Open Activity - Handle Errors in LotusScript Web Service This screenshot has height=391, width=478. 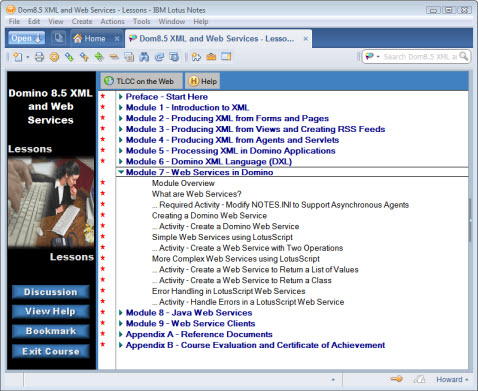(248, 302)
